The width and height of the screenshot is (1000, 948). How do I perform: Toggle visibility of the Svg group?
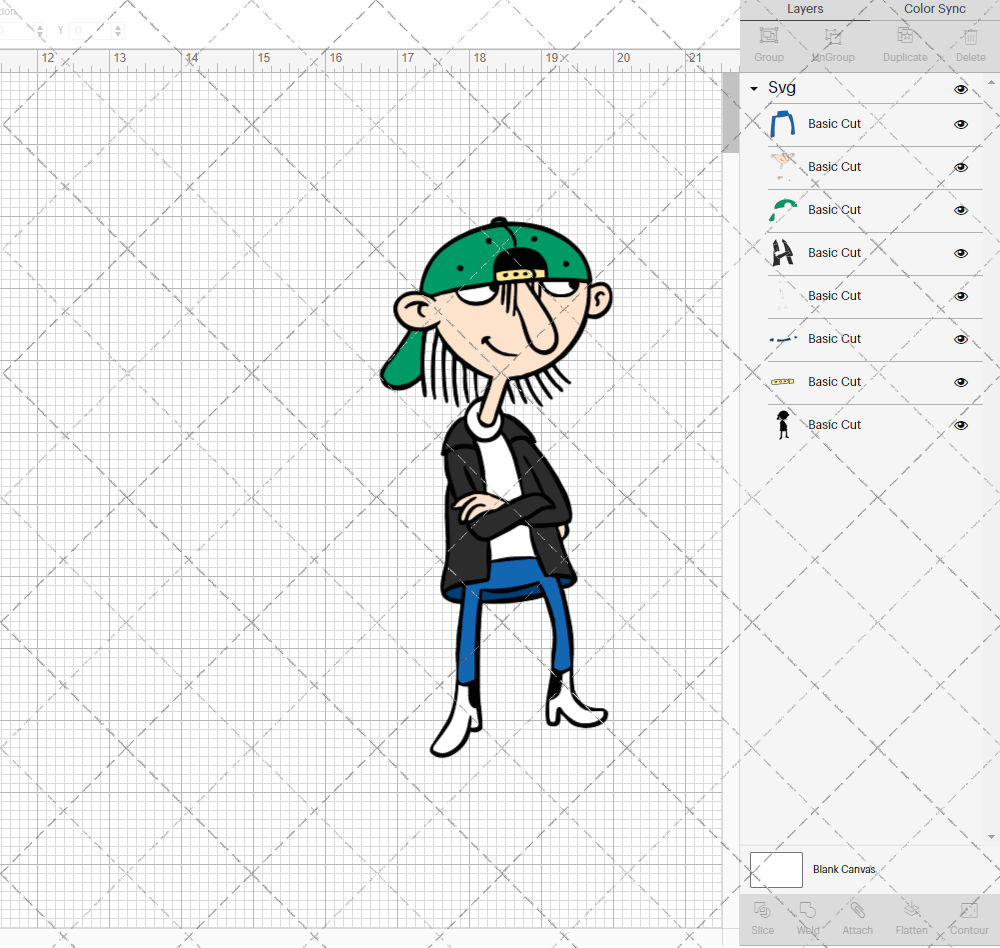point(960,89)
